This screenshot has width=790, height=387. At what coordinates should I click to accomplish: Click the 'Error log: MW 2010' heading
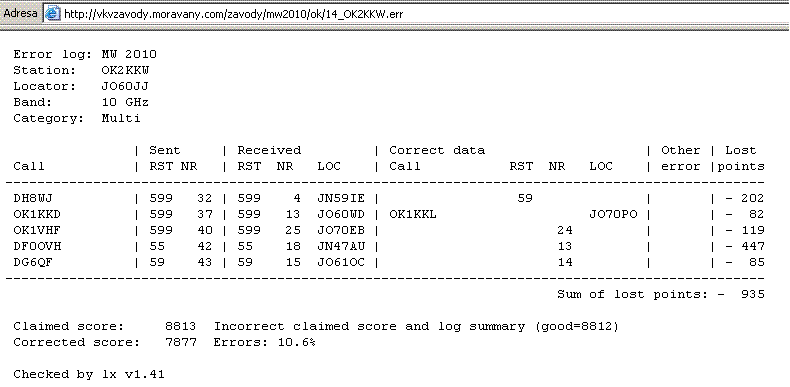(85, 54)
